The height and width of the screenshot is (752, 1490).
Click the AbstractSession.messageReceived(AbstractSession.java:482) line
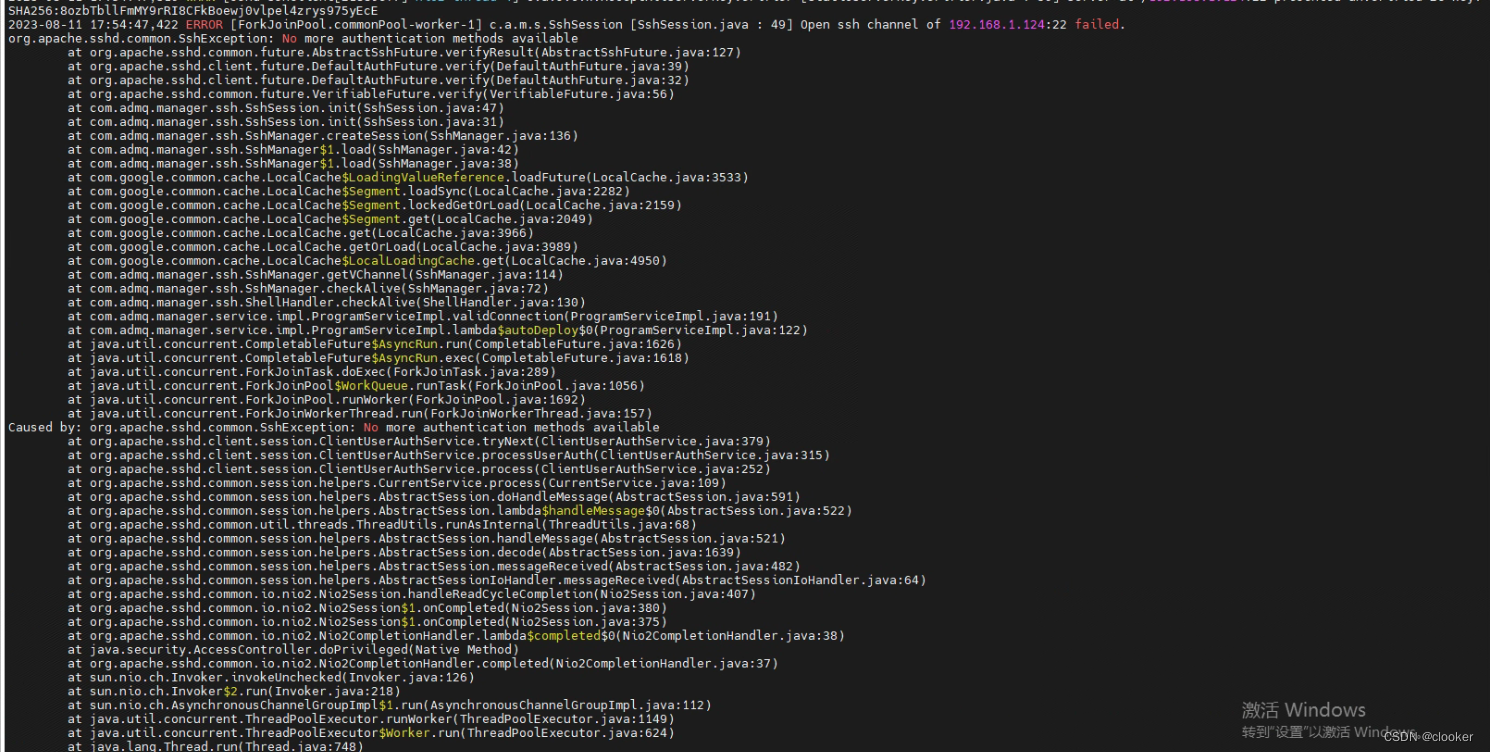(x=434, y=566)
